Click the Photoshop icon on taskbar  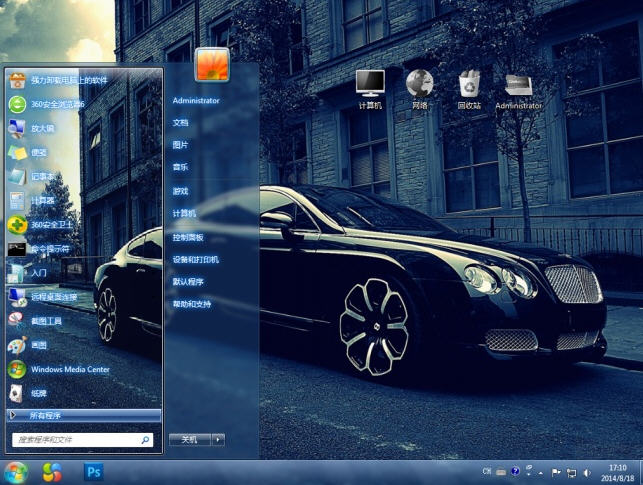coord(94,471)
